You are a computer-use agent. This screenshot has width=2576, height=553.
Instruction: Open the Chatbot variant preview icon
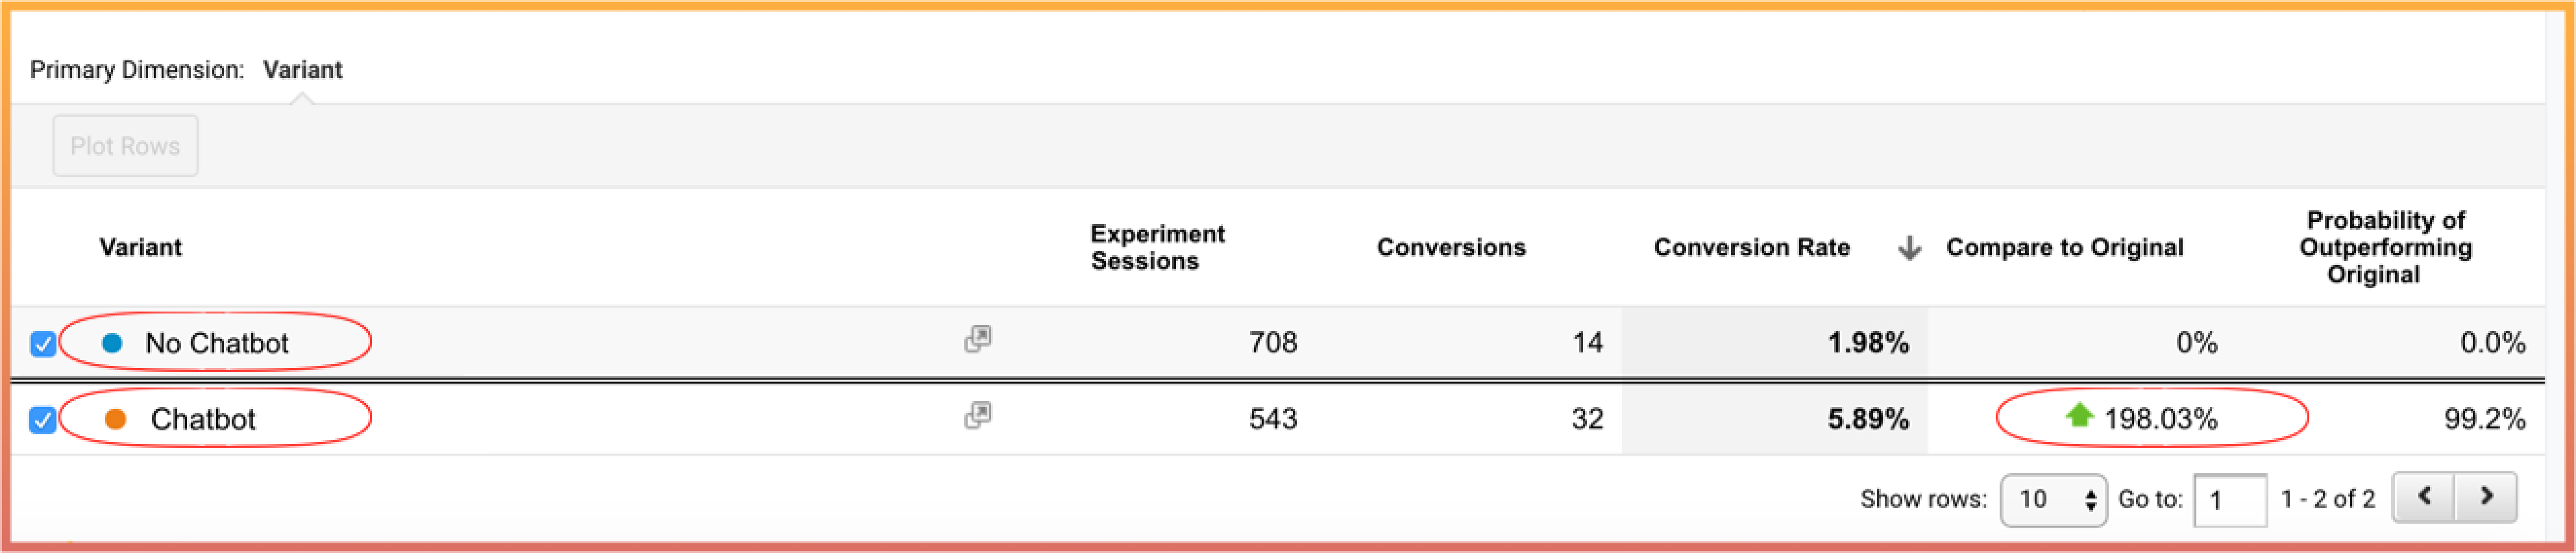pyautogui.click(x=977, y=415)
